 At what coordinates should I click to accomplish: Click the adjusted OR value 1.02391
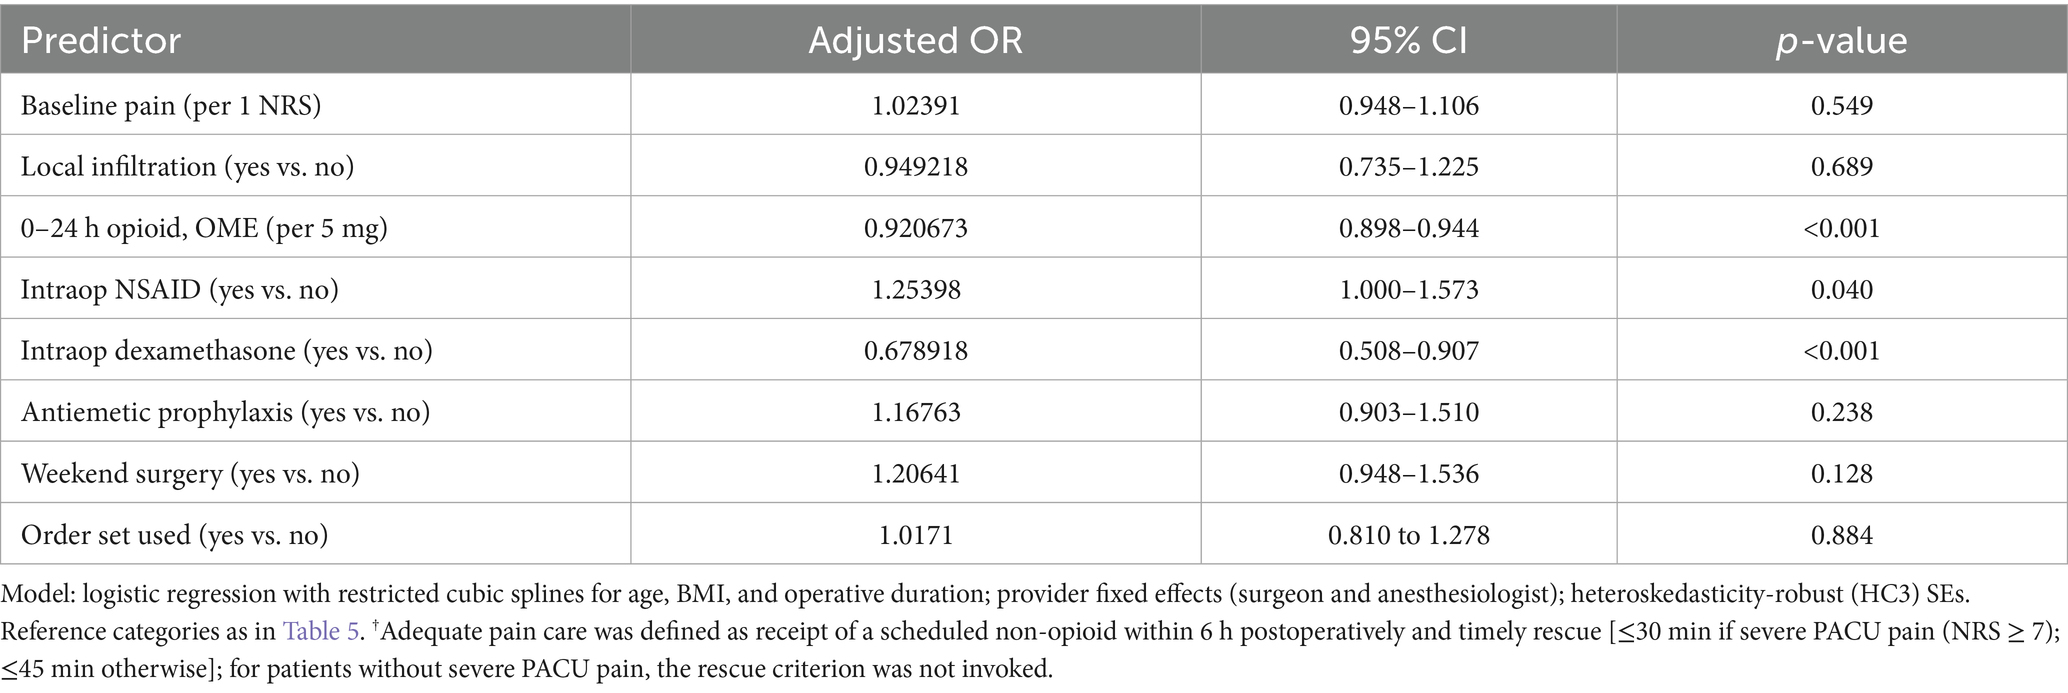click(x=915, y=105)
